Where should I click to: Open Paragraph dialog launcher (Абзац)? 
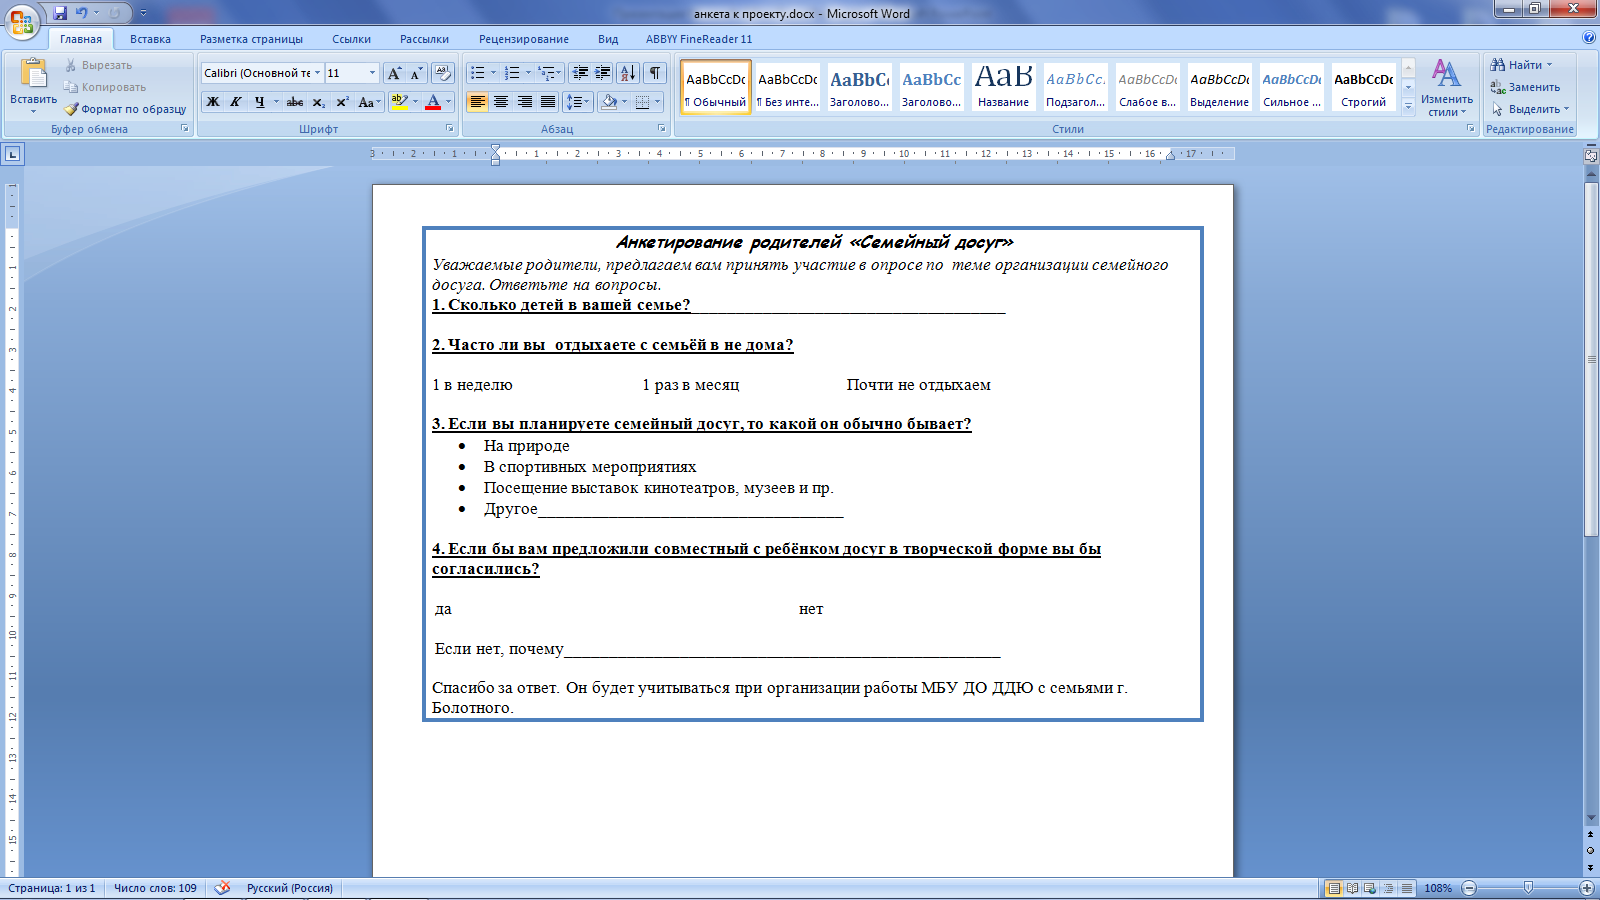(x=662, y=129)
